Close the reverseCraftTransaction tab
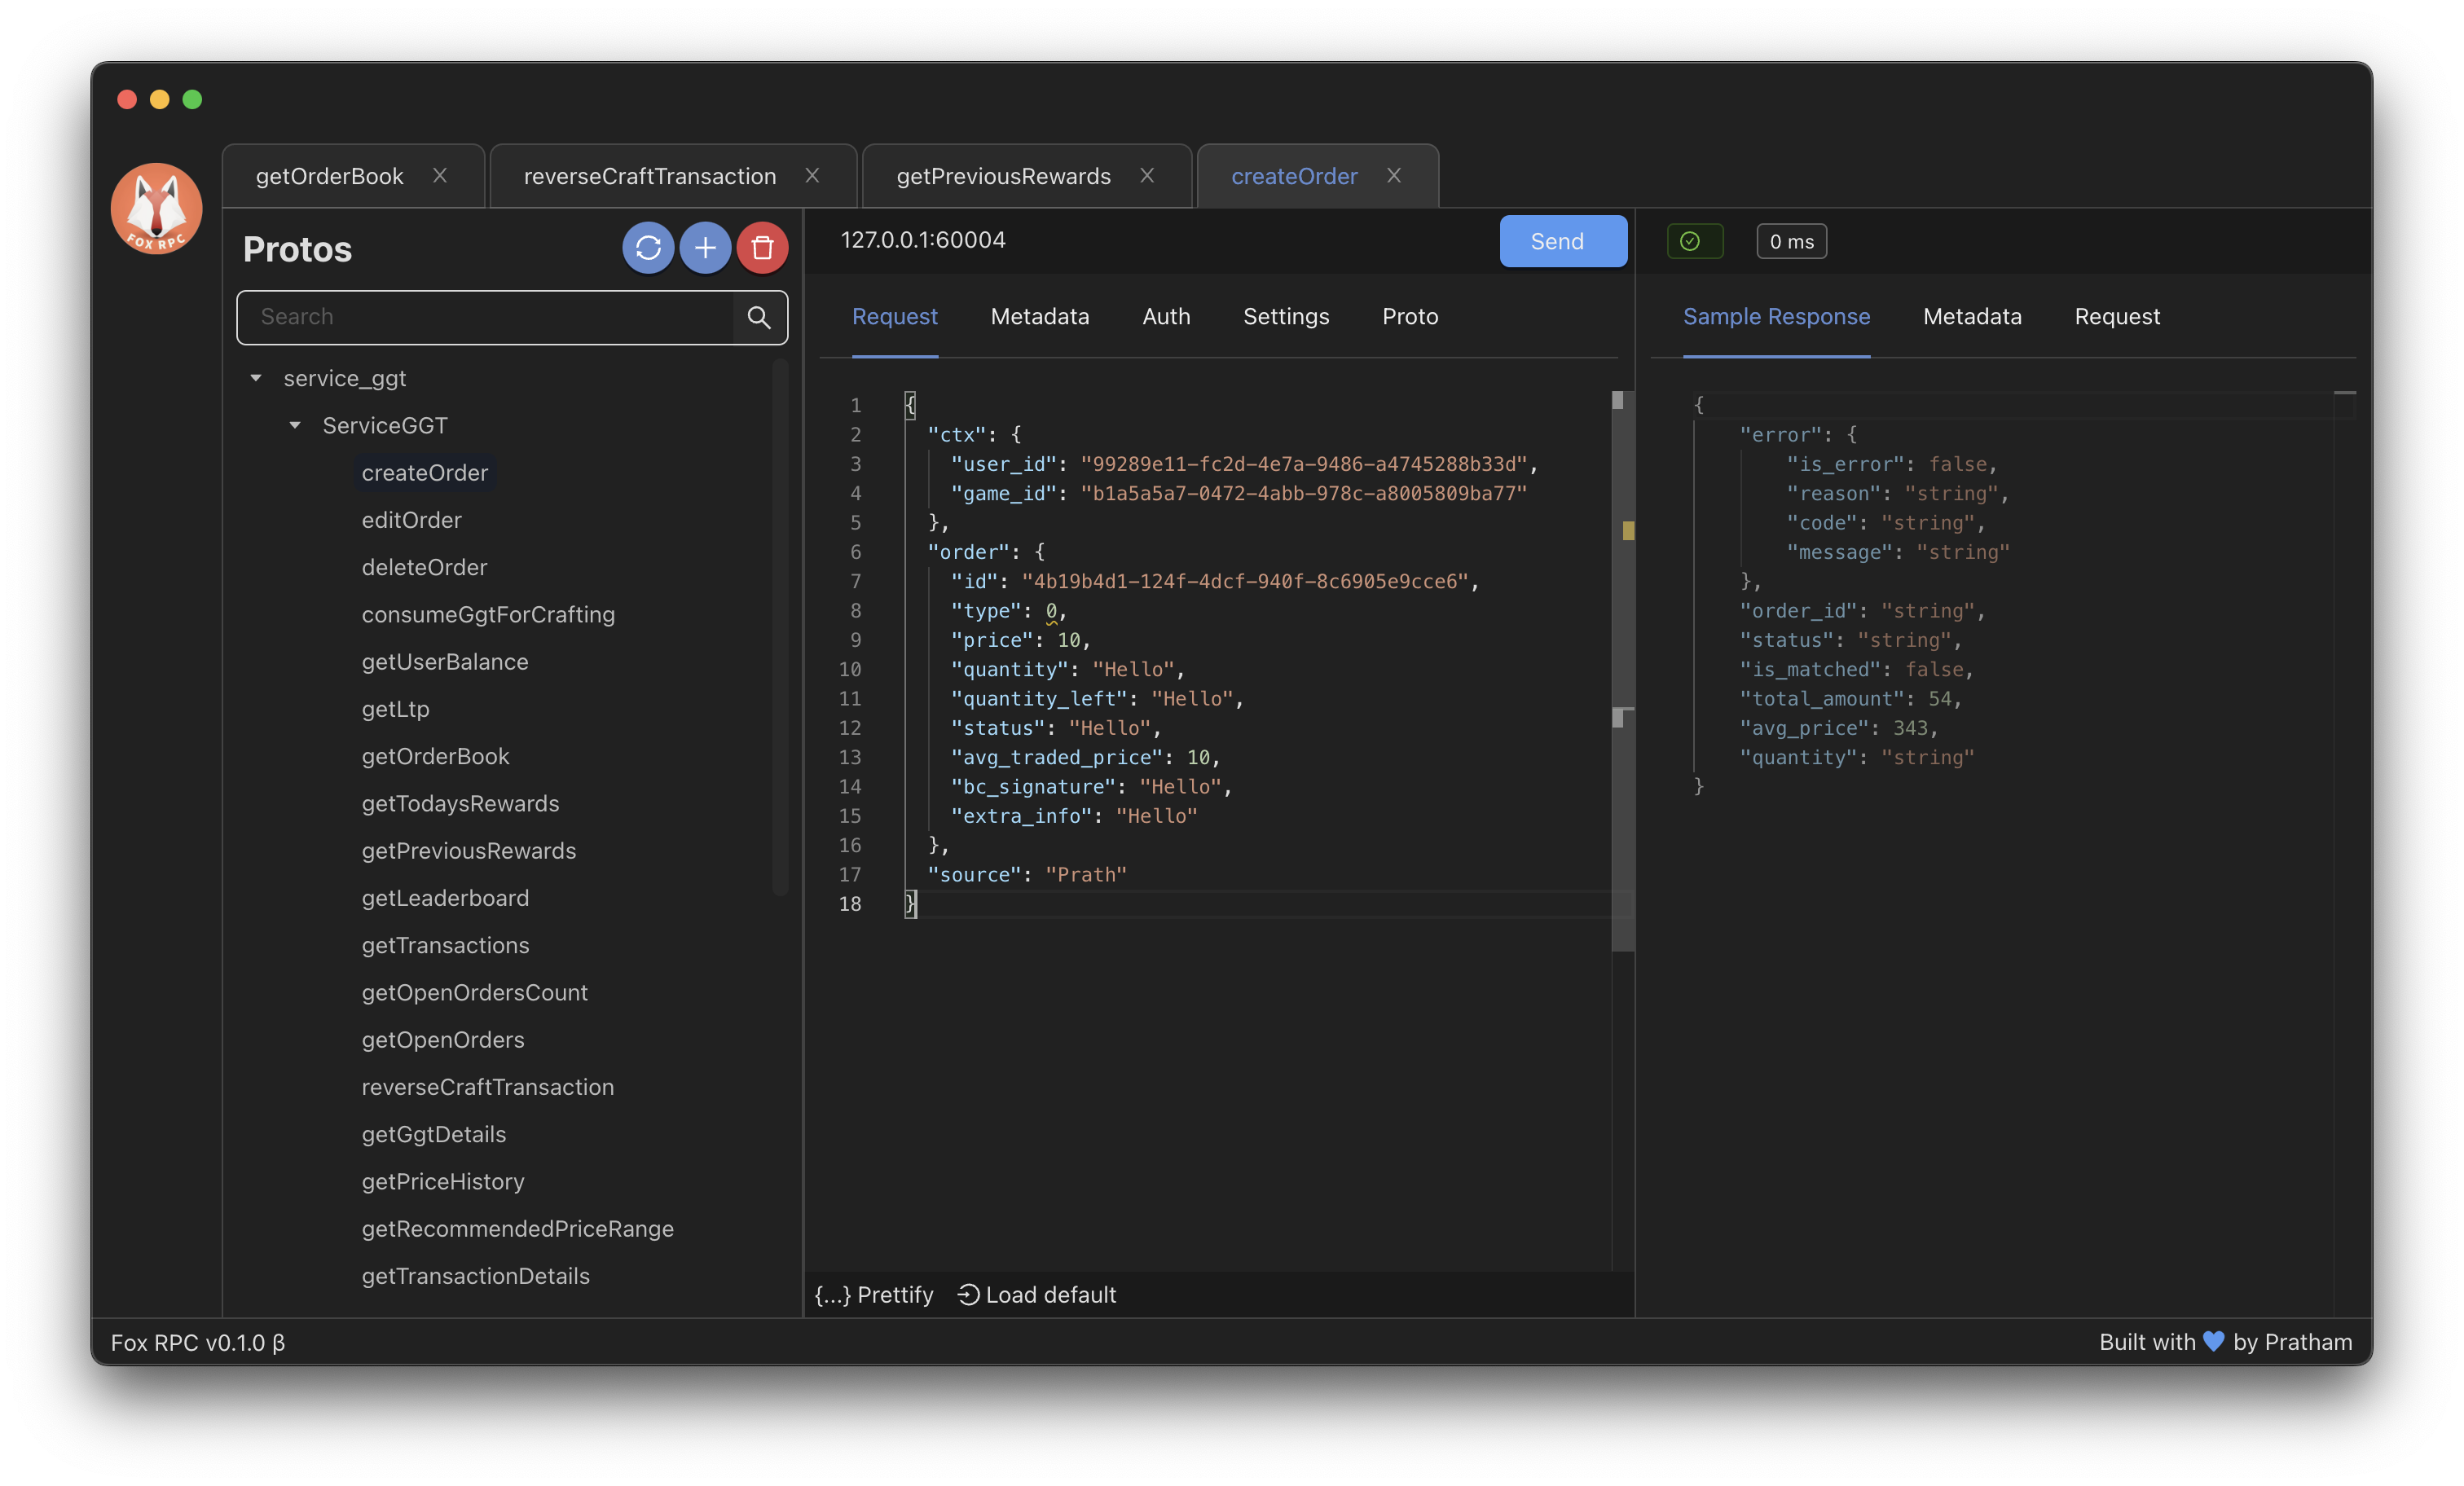The width and height of the screenshot is (2464, 1486). pos(812,175)
